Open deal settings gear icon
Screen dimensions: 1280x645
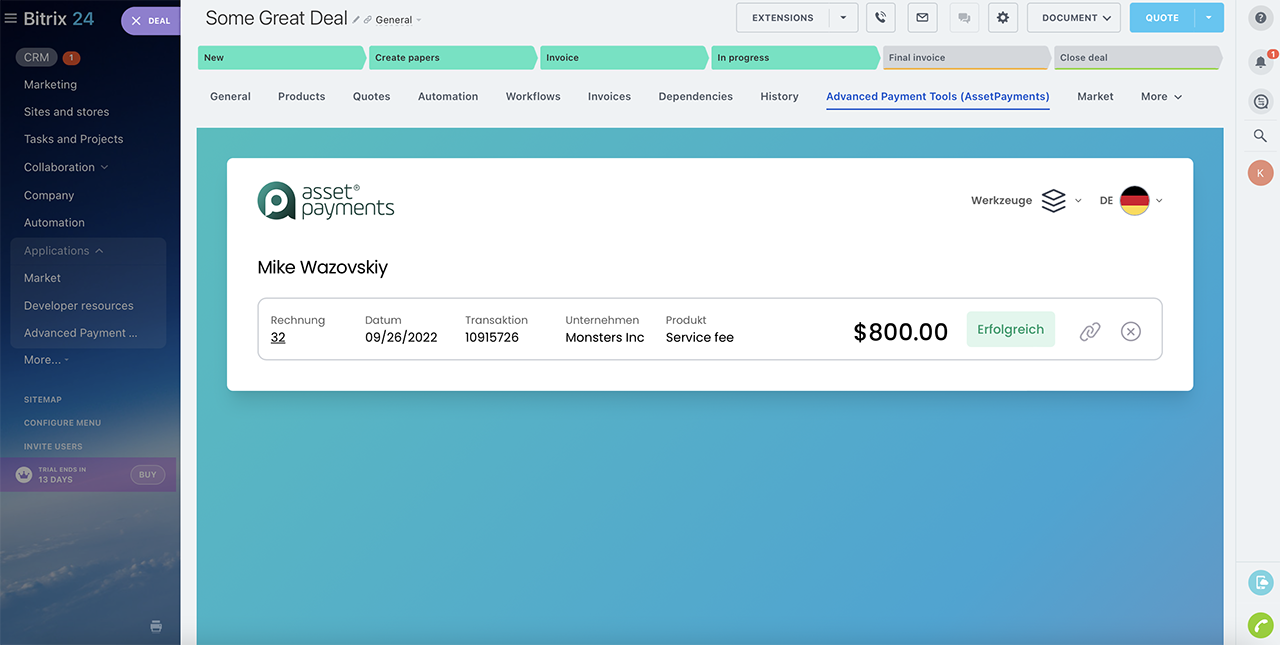[x=1003, y=18]
